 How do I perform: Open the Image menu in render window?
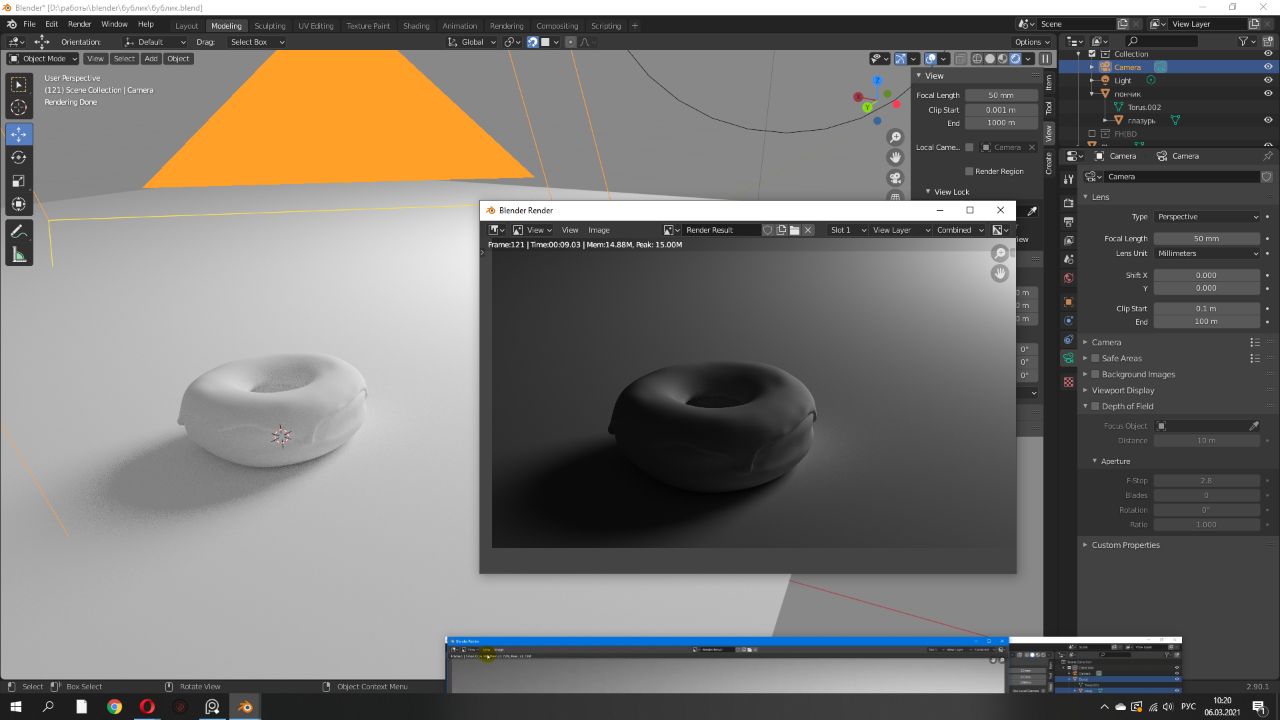coord(599,230)
